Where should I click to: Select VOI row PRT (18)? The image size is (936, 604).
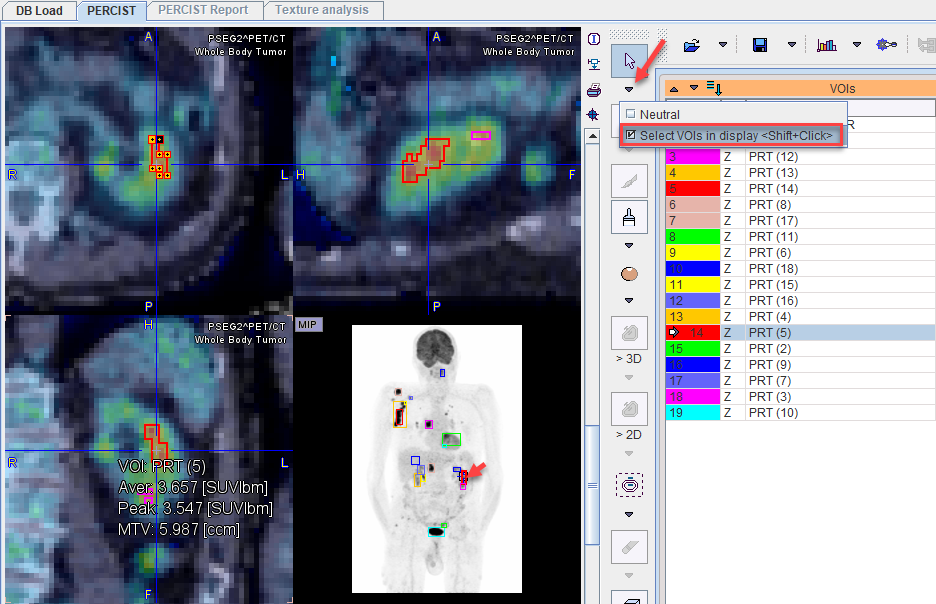(x=800, y=269)
